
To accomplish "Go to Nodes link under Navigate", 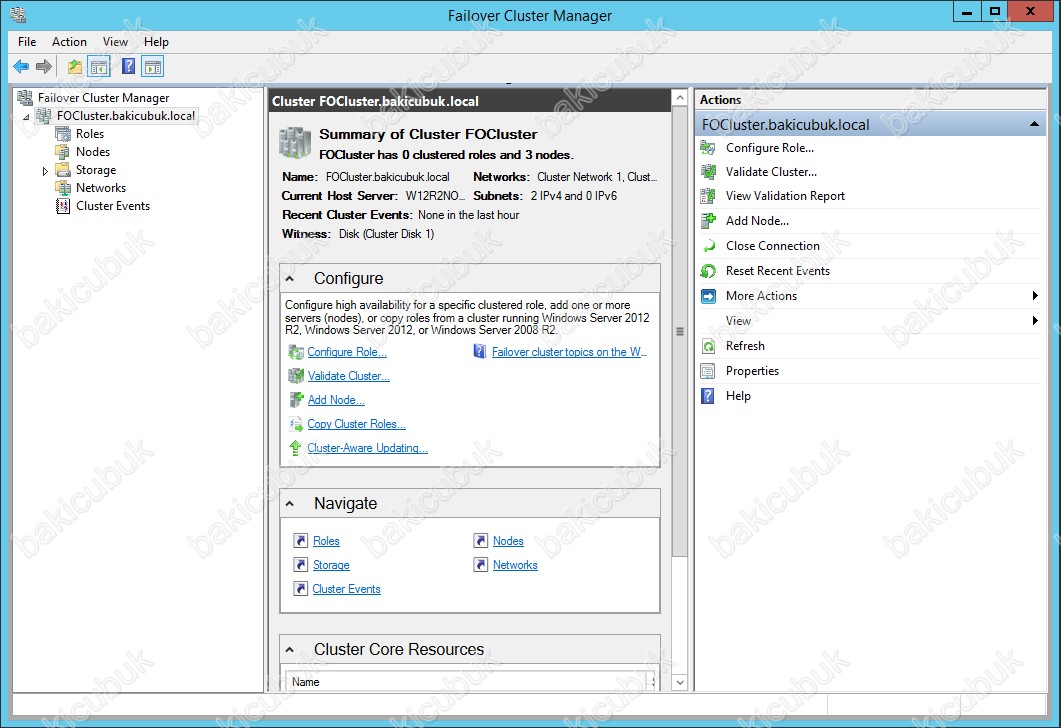I will [x=508, y=541].
